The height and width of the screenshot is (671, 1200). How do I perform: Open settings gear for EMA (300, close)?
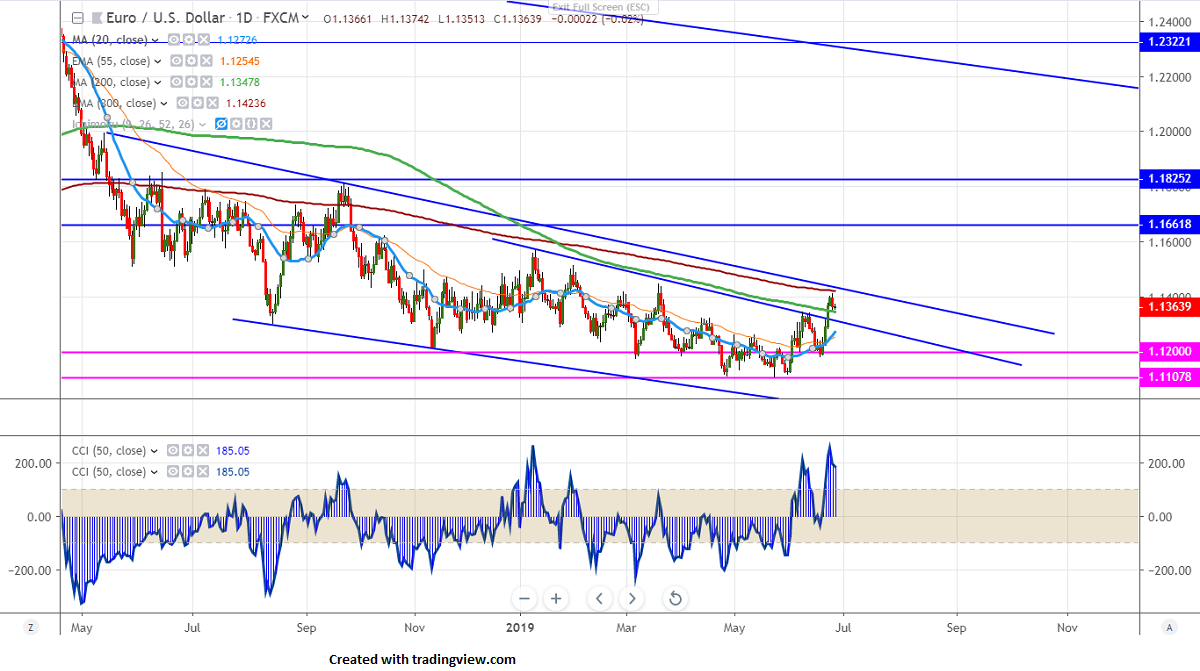tap(197, 103)
